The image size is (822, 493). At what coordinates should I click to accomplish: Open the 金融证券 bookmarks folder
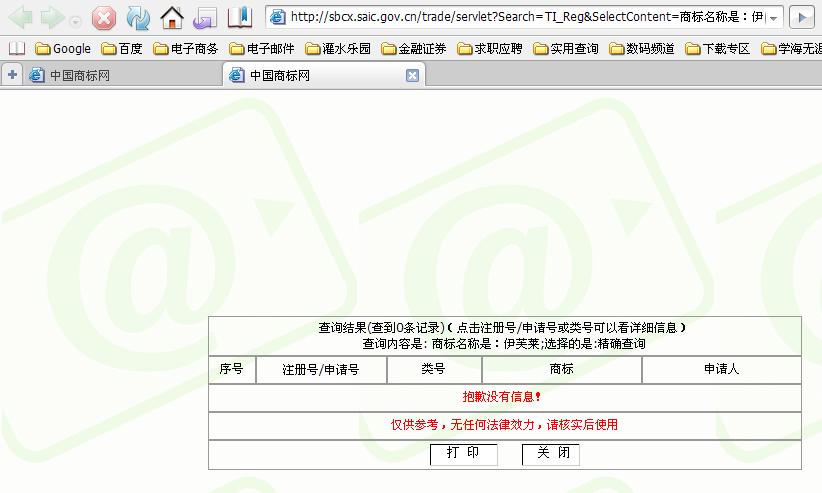point(414,49)
